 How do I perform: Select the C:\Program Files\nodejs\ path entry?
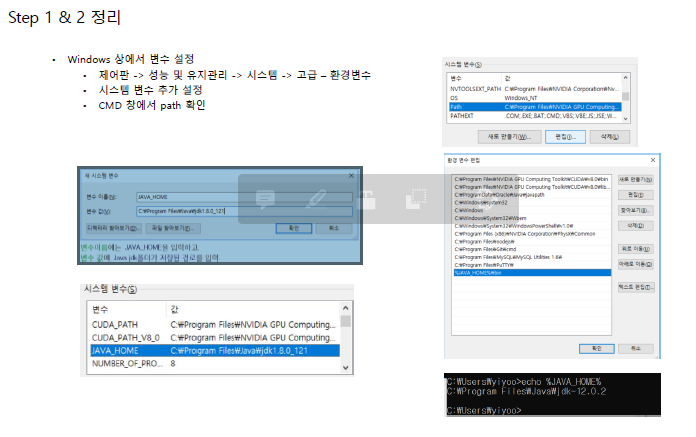coord(532,242)
